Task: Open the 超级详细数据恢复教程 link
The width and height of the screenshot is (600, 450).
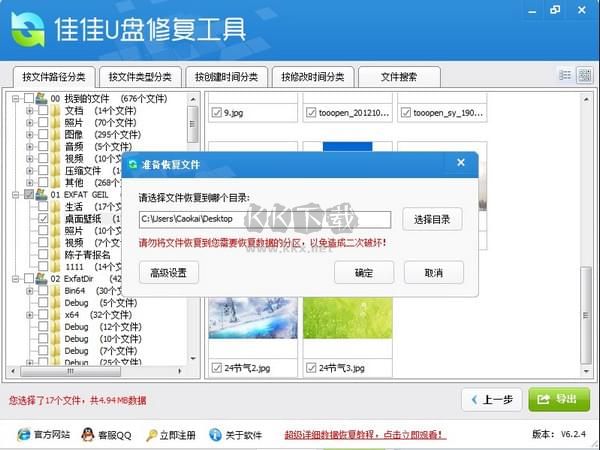Action: [x=364, y=435]
